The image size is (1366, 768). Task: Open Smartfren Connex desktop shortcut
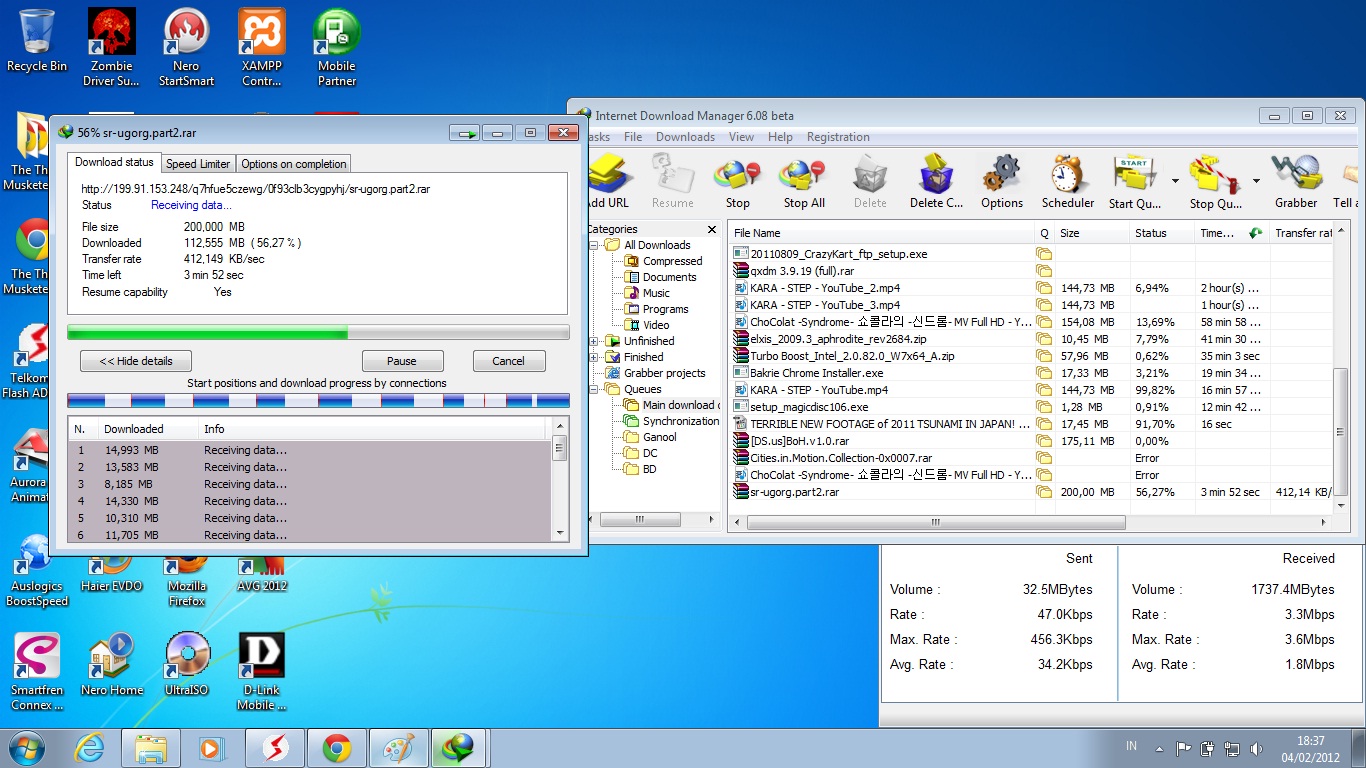(37, 671)
